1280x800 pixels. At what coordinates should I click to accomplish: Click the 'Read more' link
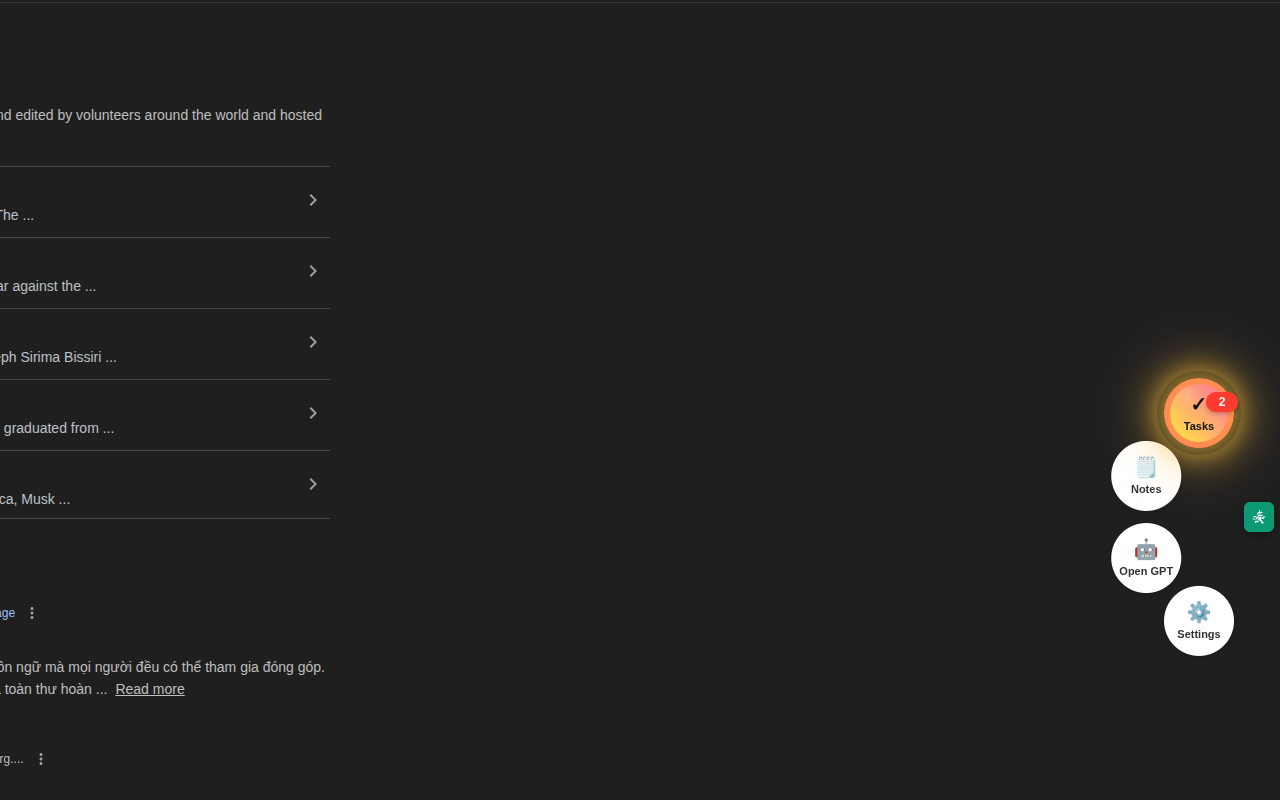[x=149, y=689]
